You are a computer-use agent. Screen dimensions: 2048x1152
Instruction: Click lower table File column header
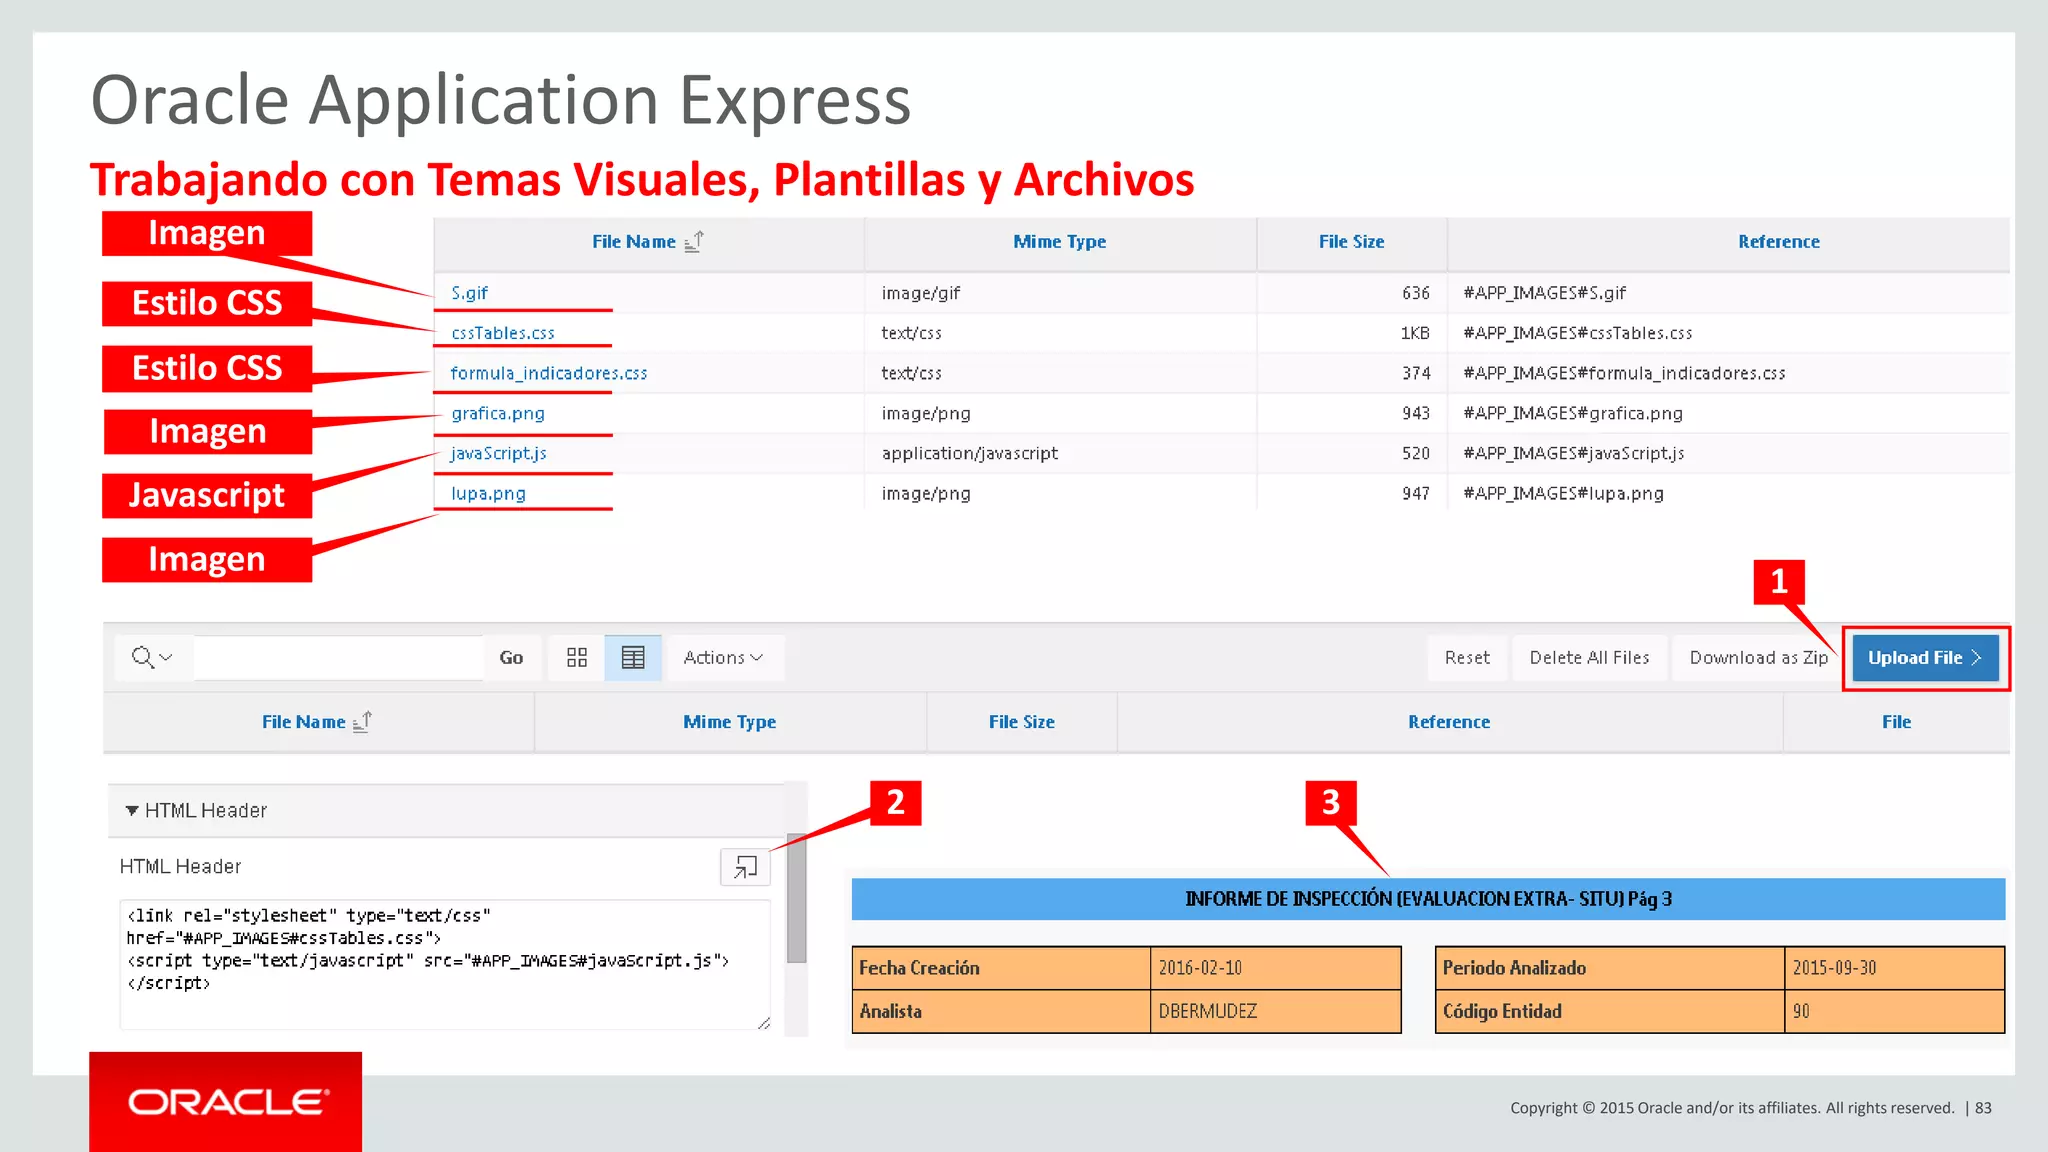[x=1897, y=721]
